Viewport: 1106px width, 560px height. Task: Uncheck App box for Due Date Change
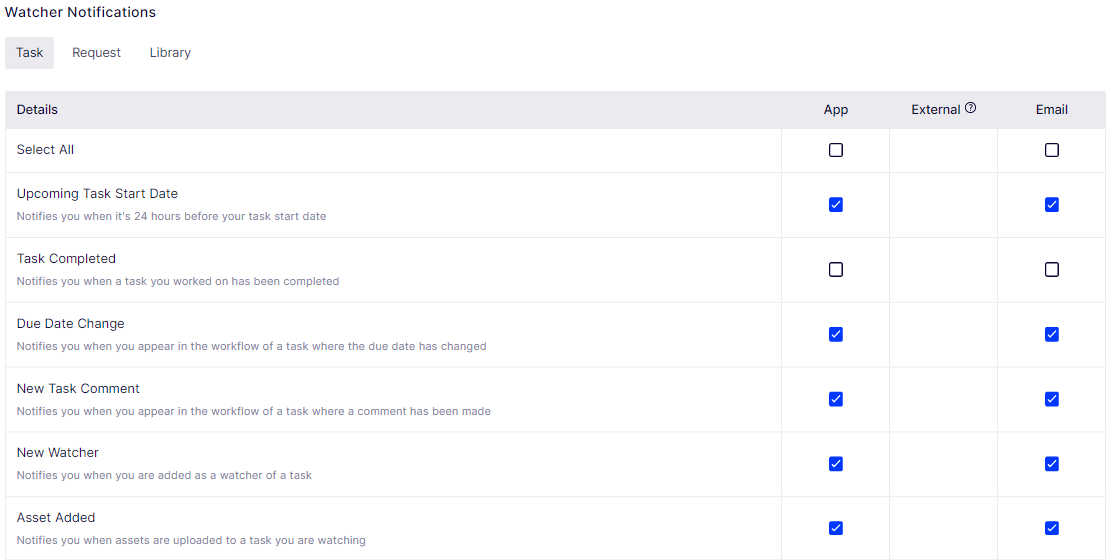836,334
